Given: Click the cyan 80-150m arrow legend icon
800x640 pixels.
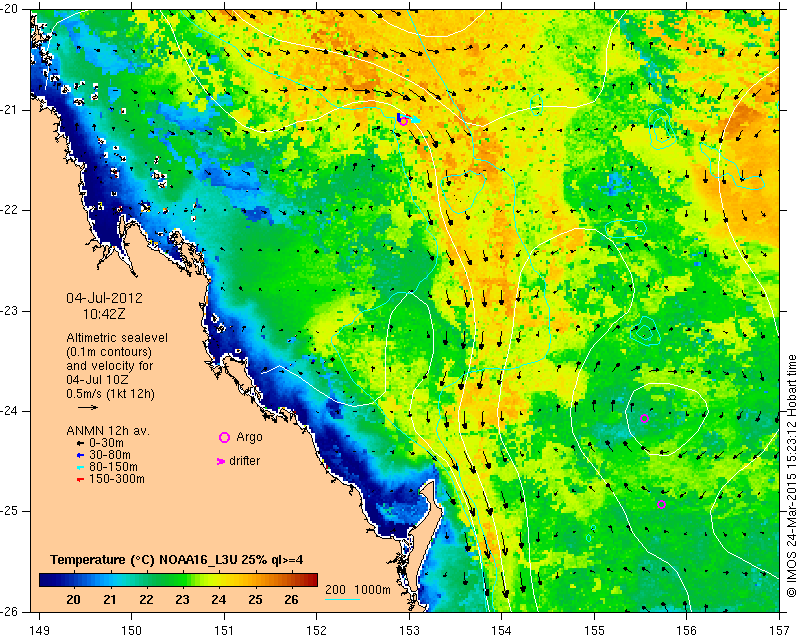Looking at the screenshot, I should (80, 467).
